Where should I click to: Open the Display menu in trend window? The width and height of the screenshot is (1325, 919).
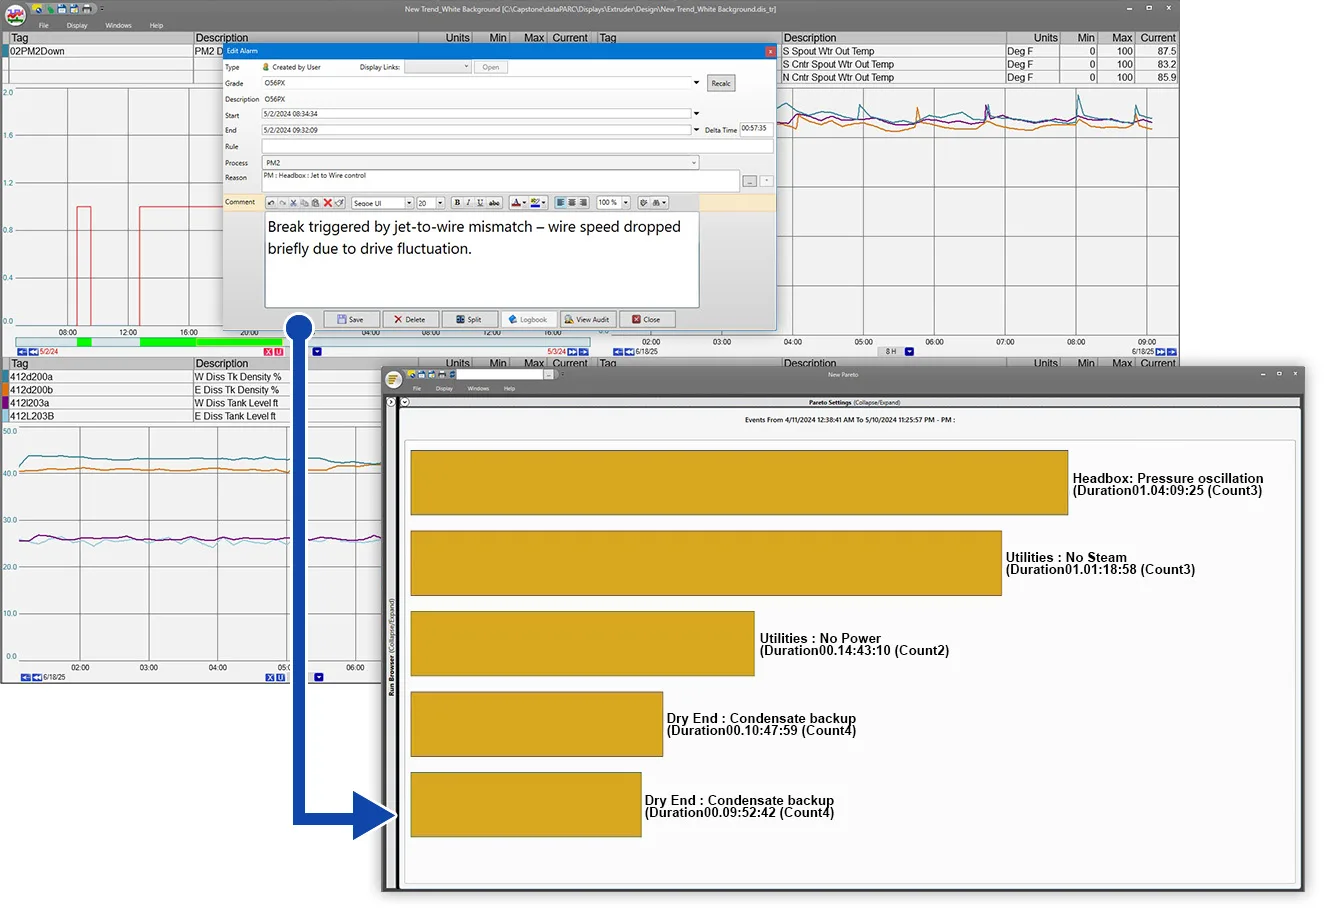(x=77, y=25)
